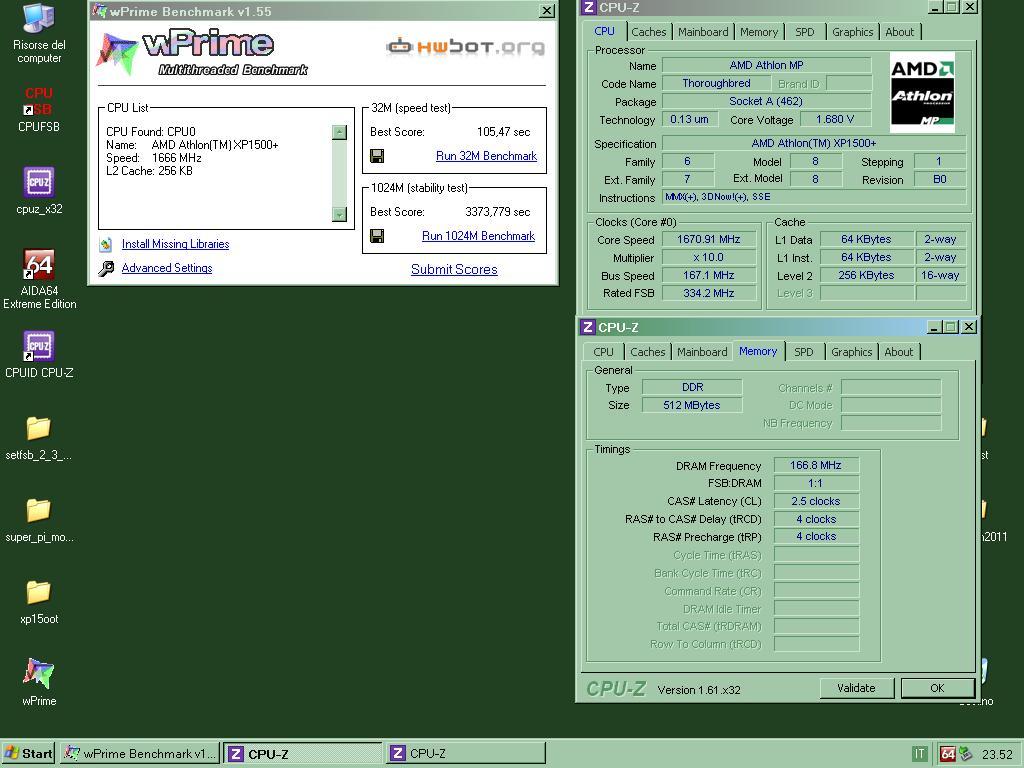1024x768 pixels.
Task: Run the 1024M Benchmark
Action: point(478,236)
